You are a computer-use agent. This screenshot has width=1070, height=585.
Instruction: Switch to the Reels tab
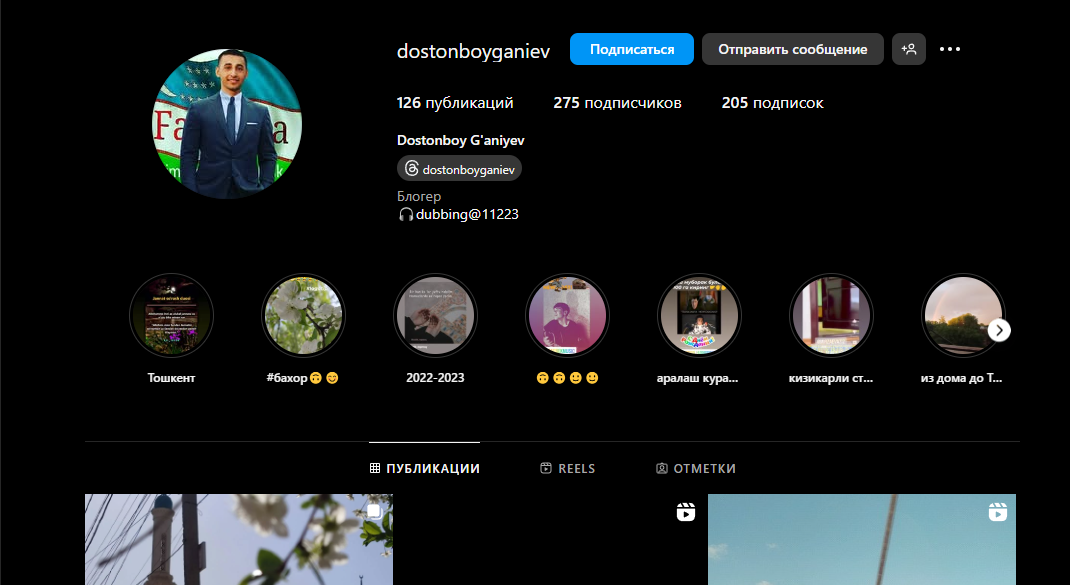pos(567,468)
